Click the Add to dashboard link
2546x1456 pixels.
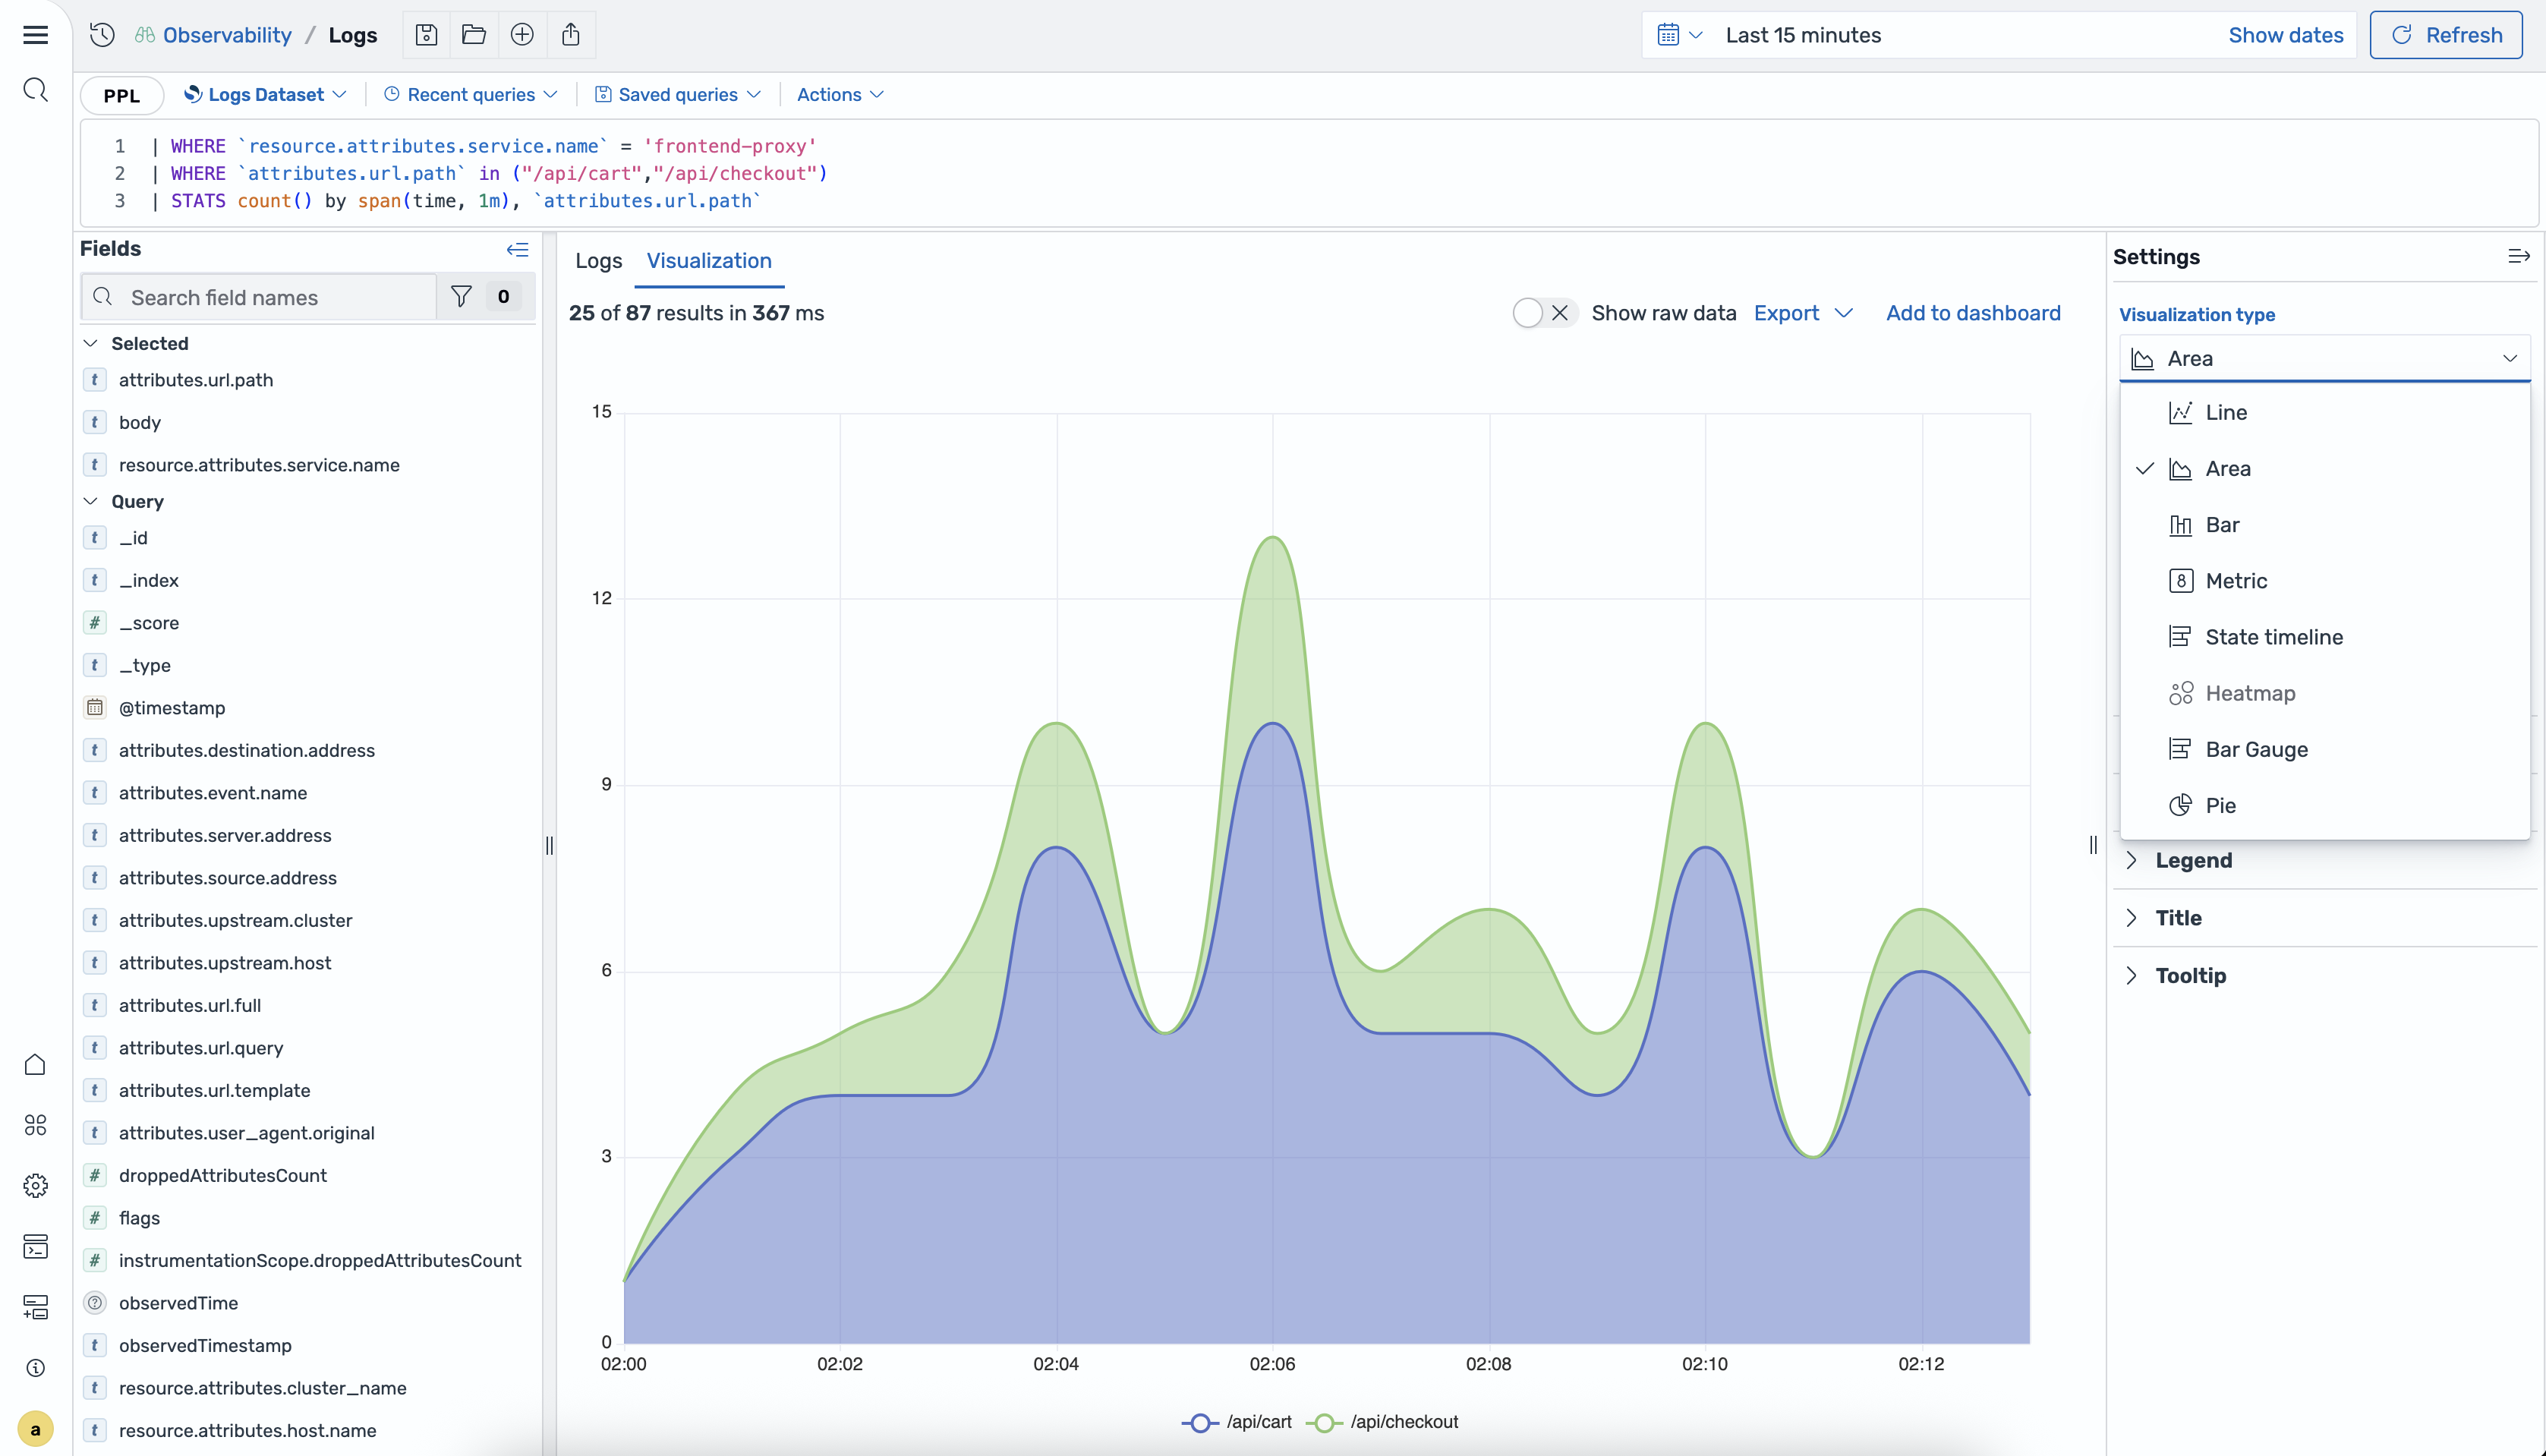pyautogui.click(x=1972, y=312)
